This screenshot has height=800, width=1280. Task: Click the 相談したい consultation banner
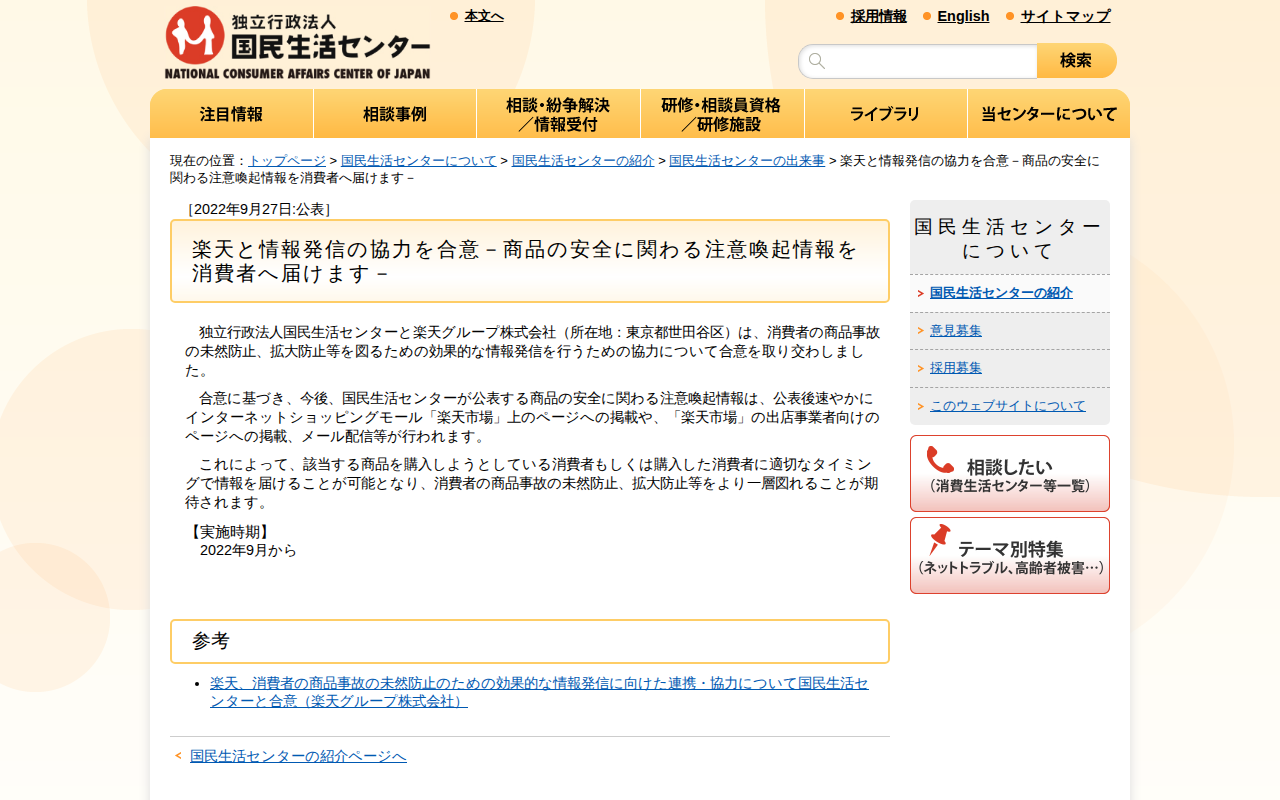[x=1010, y=473]
